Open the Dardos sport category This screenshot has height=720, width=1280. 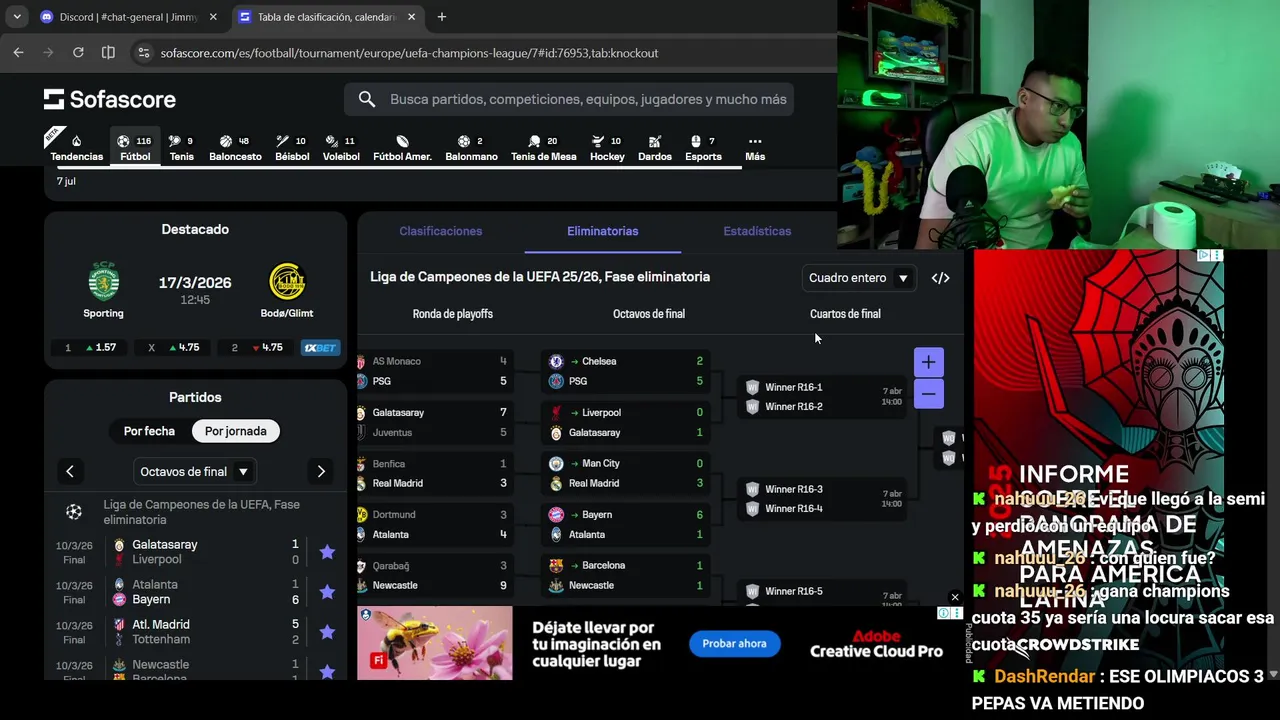click(x=655, y=148)
